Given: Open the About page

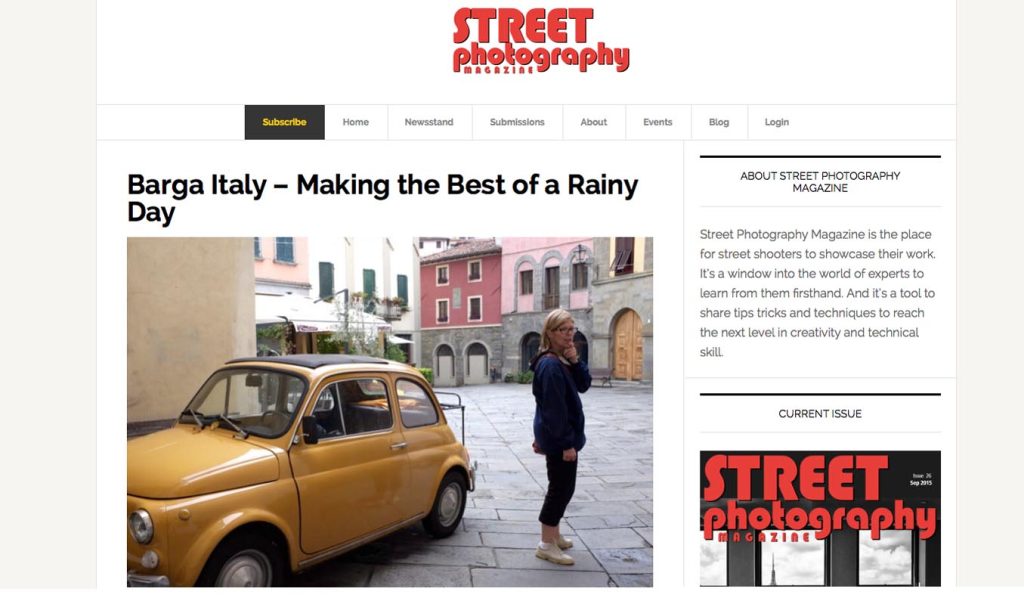Looking at the screenshot, I should (594, 122).
